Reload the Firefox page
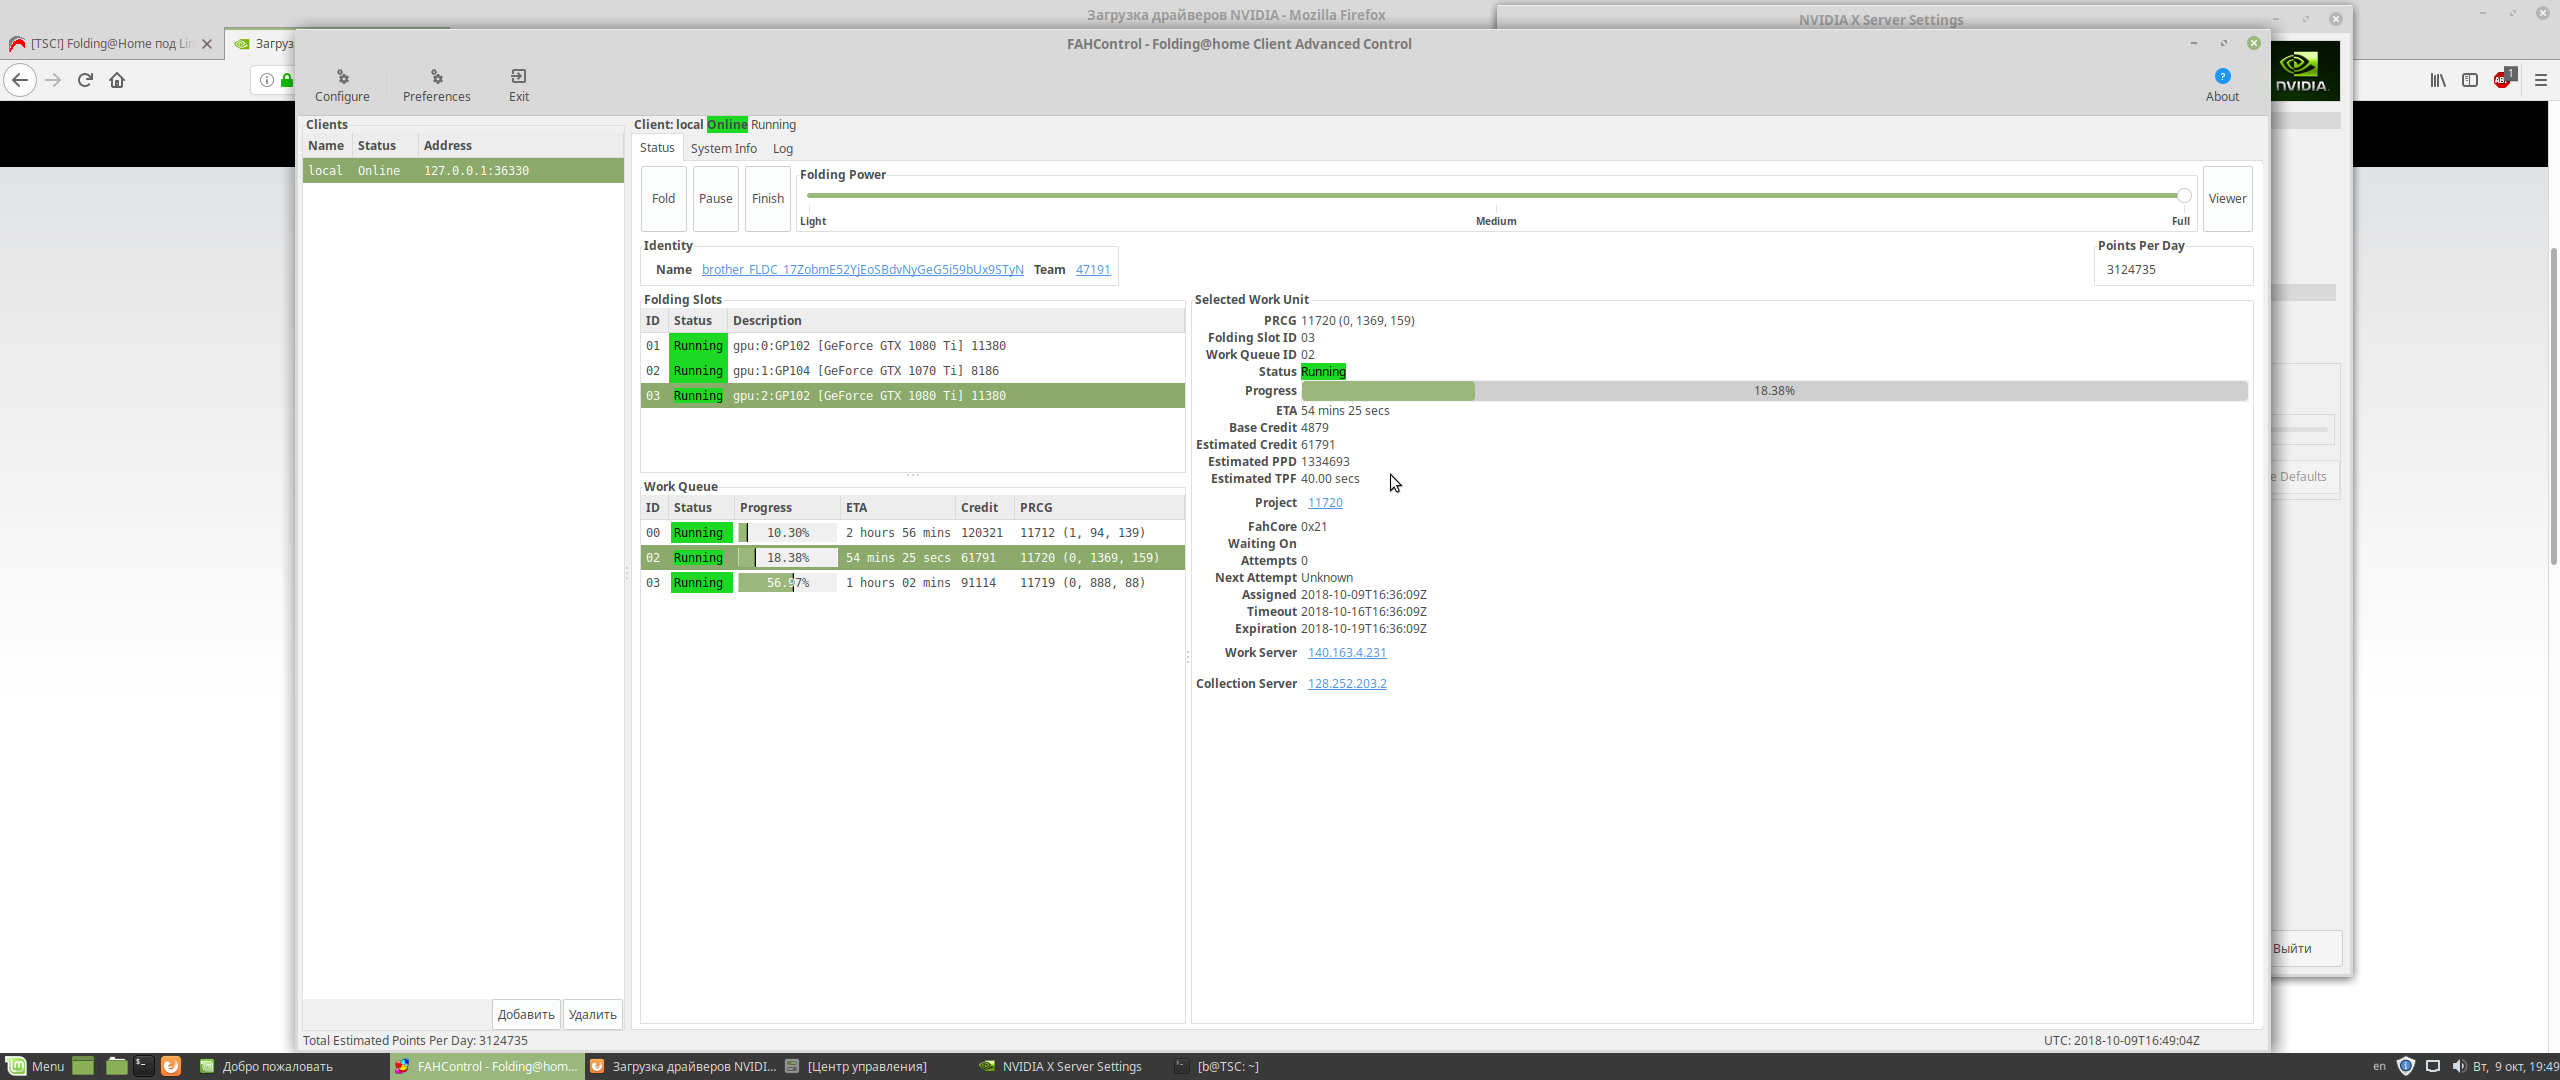2560x1080 pixels. tap(85, 80)
